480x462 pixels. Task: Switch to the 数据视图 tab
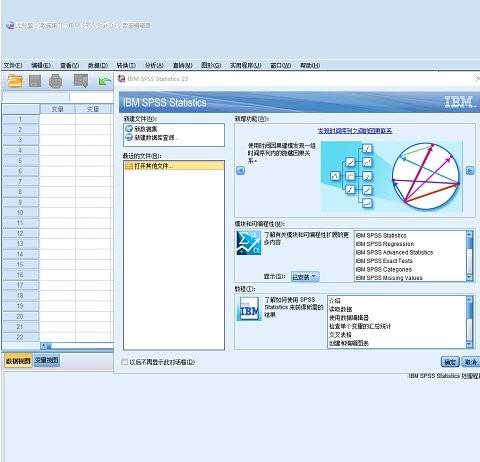point(18,361)
